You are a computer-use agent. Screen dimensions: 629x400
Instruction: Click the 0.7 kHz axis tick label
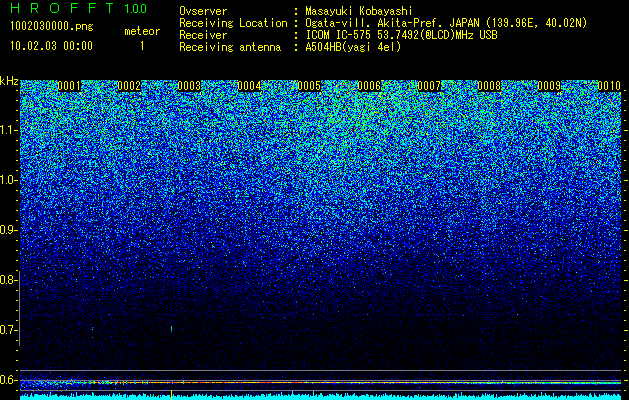pyautogui.click(x=8, y=330)
